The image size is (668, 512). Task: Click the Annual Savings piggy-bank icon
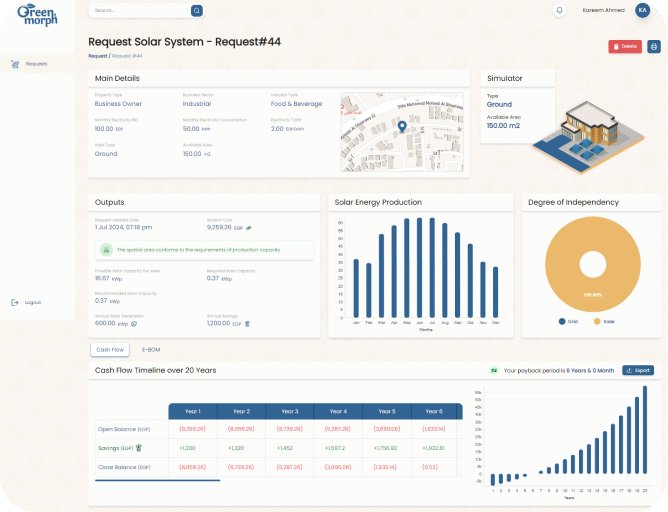tap(248, 324)
